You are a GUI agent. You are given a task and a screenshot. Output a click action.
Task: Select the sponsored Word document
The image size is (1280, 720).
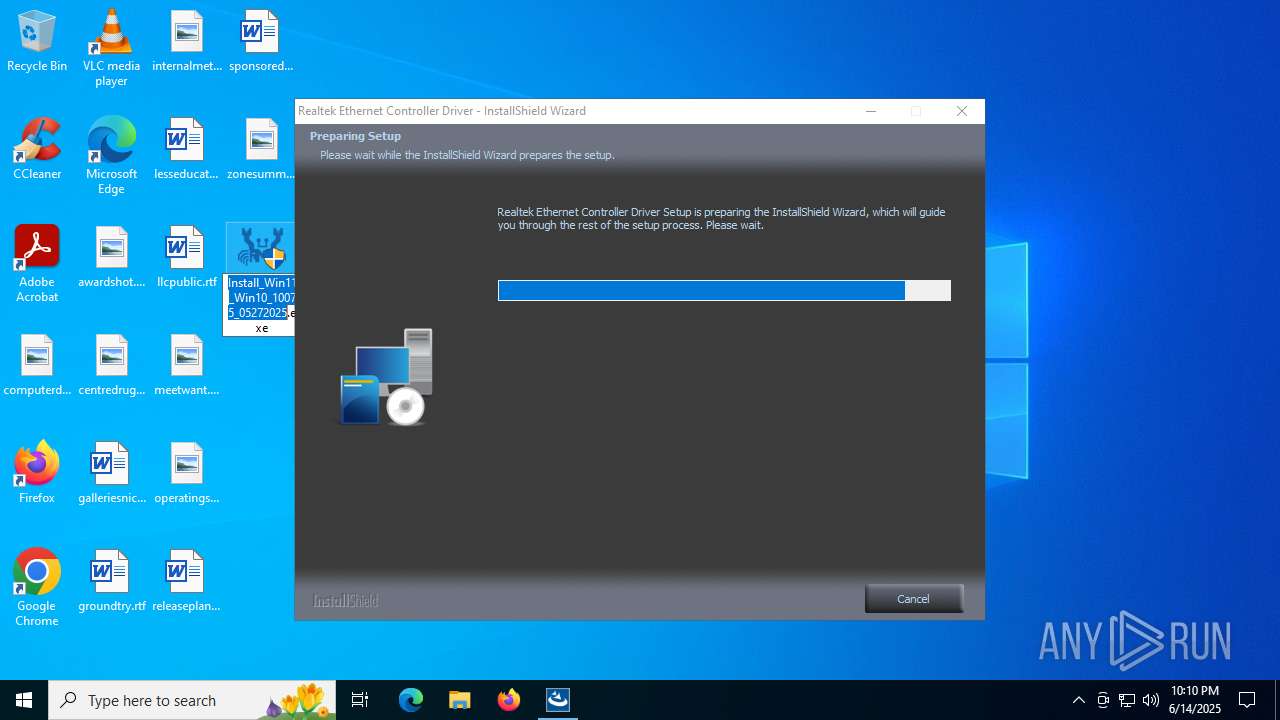pyautogui.click(x=261, y=42)
